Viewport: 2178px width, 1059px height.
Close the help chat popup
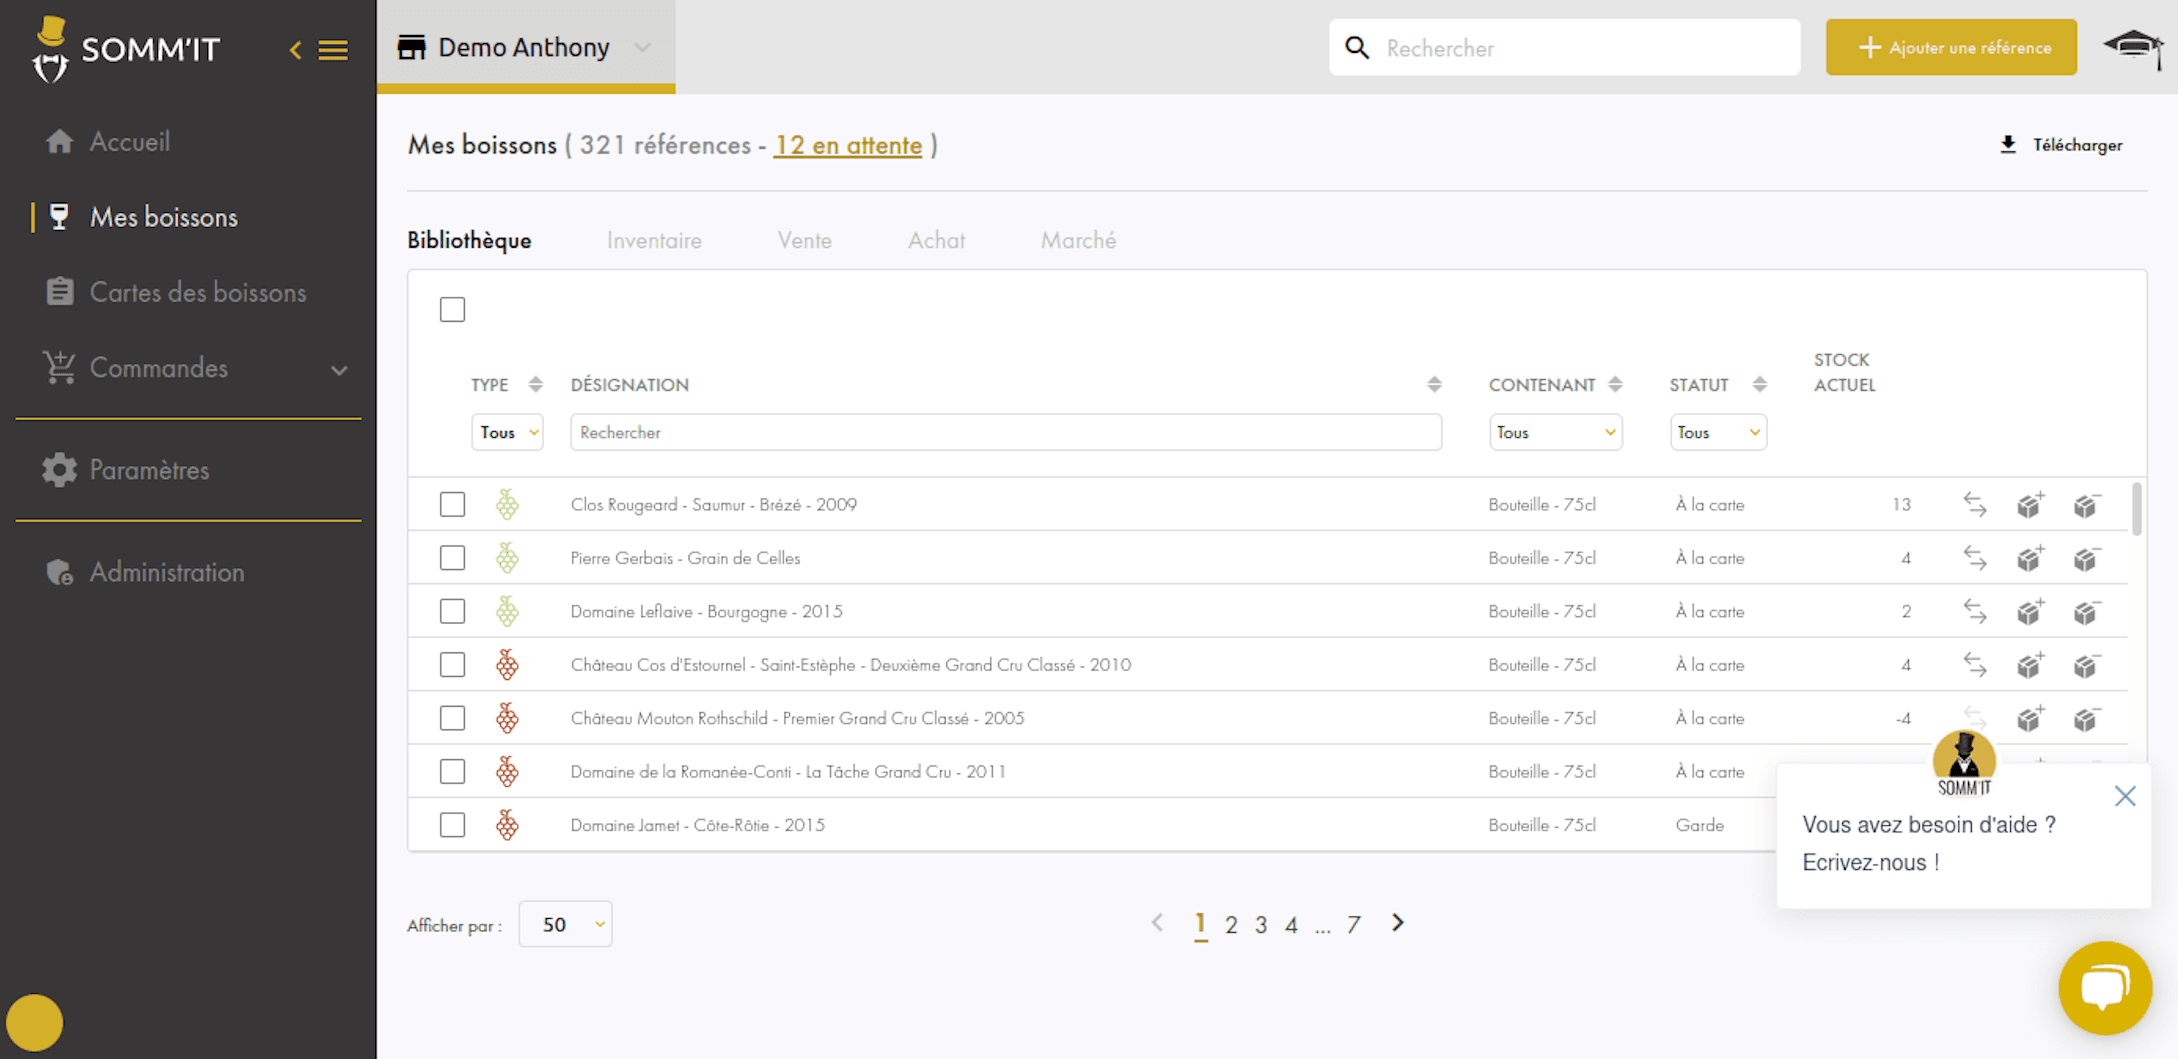pyautogui.click(x=2125, y=796)
